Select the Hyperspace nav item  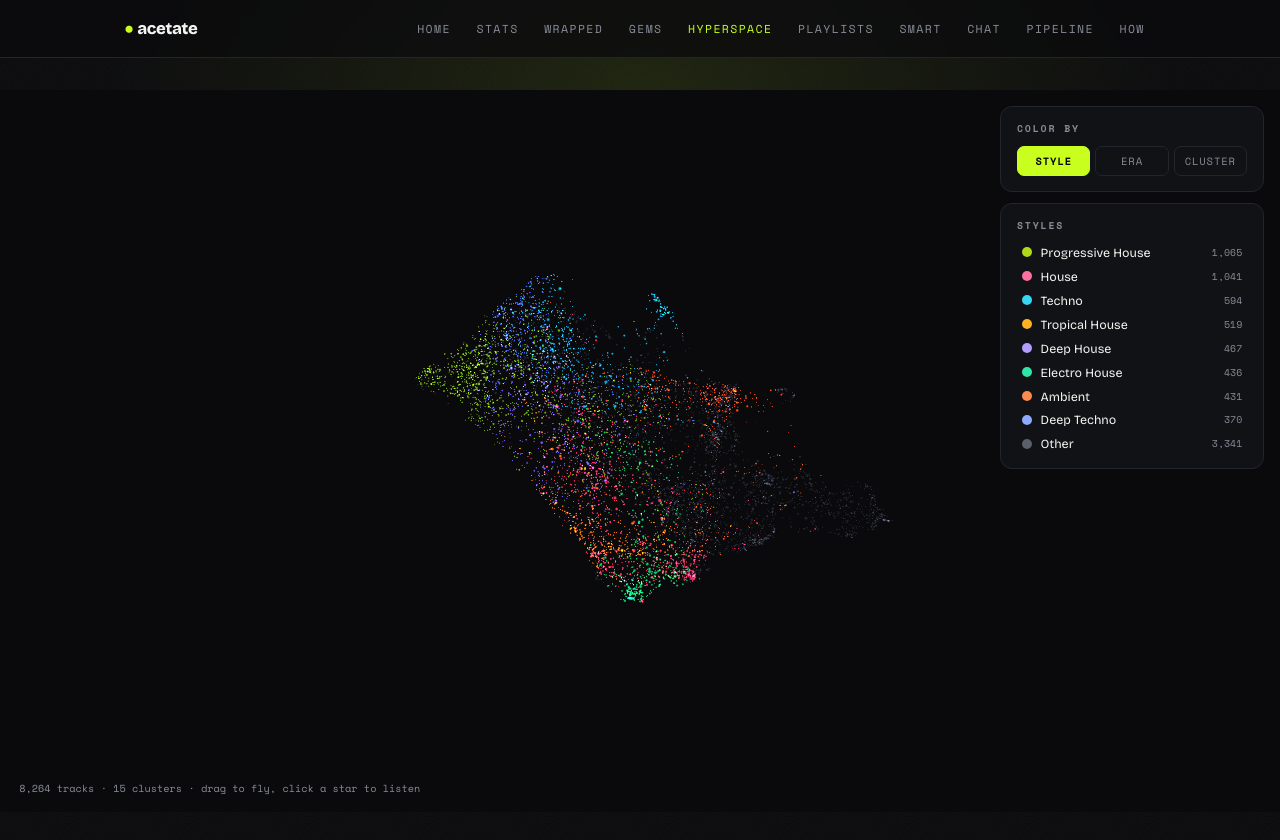click(x=730, y=29)
